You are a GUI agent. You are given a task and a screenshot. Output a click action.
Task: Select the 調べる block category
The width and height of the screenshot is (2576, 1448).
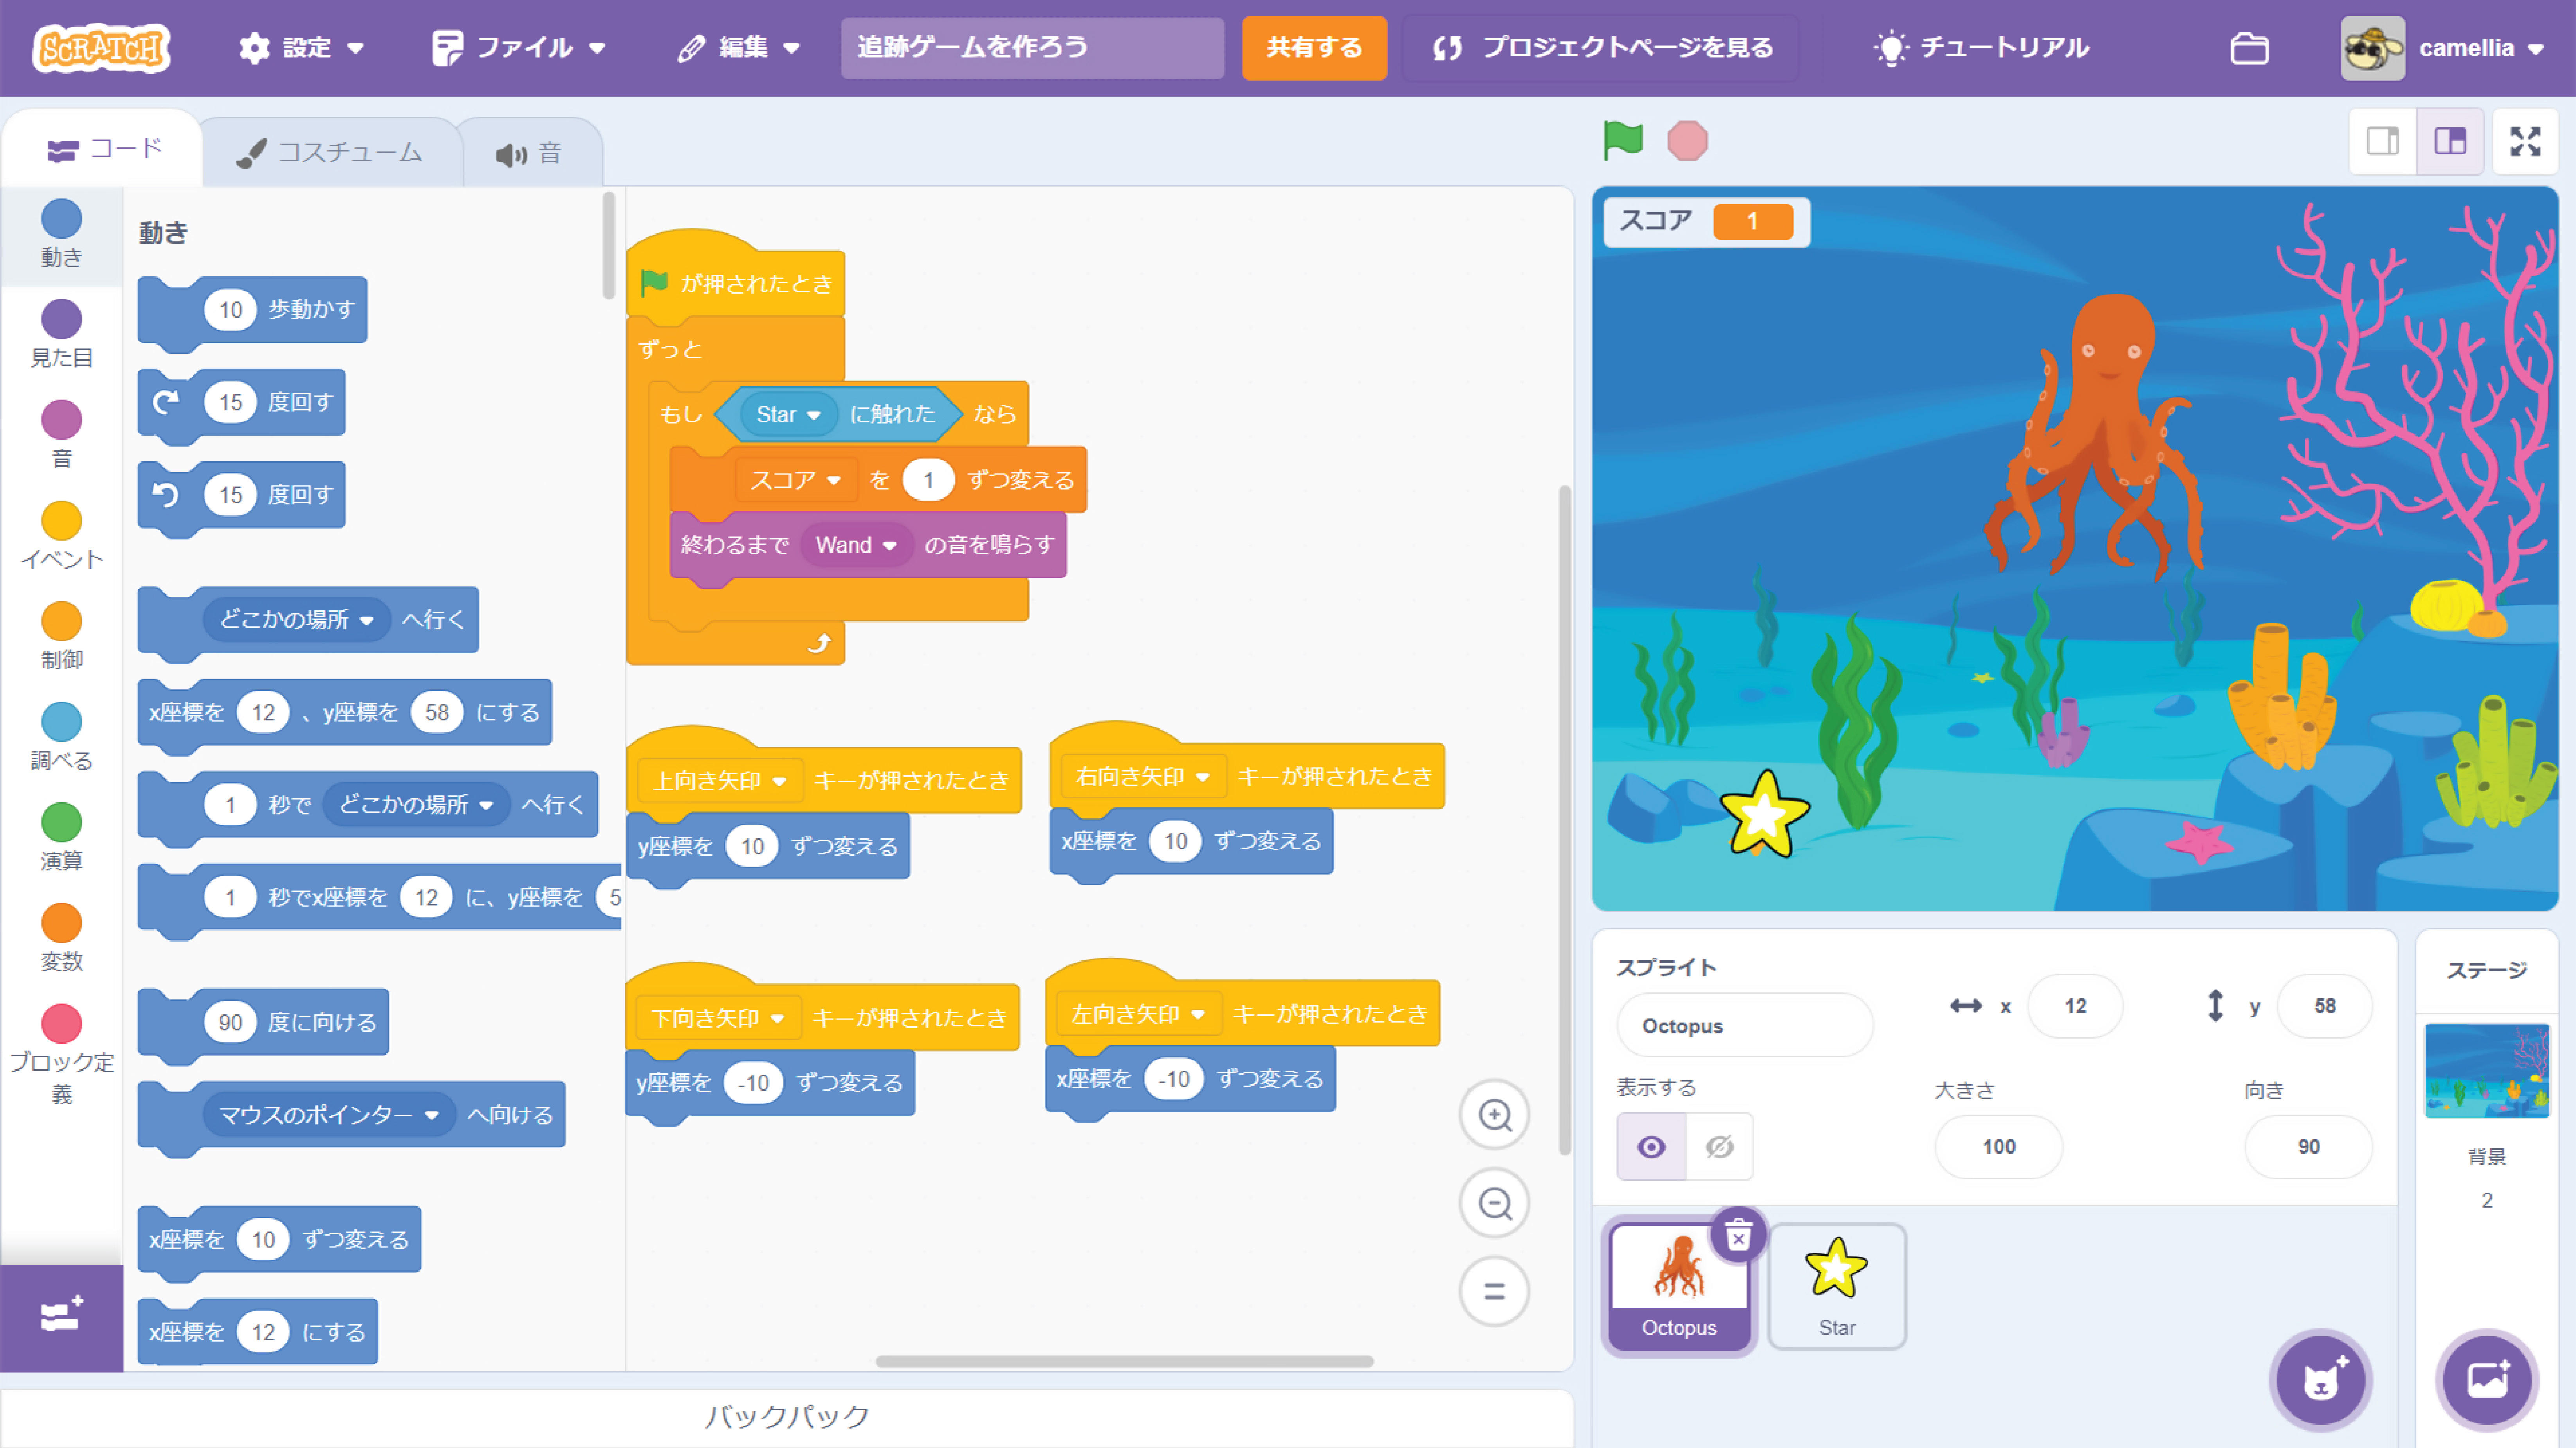click(x=61, y=738)
